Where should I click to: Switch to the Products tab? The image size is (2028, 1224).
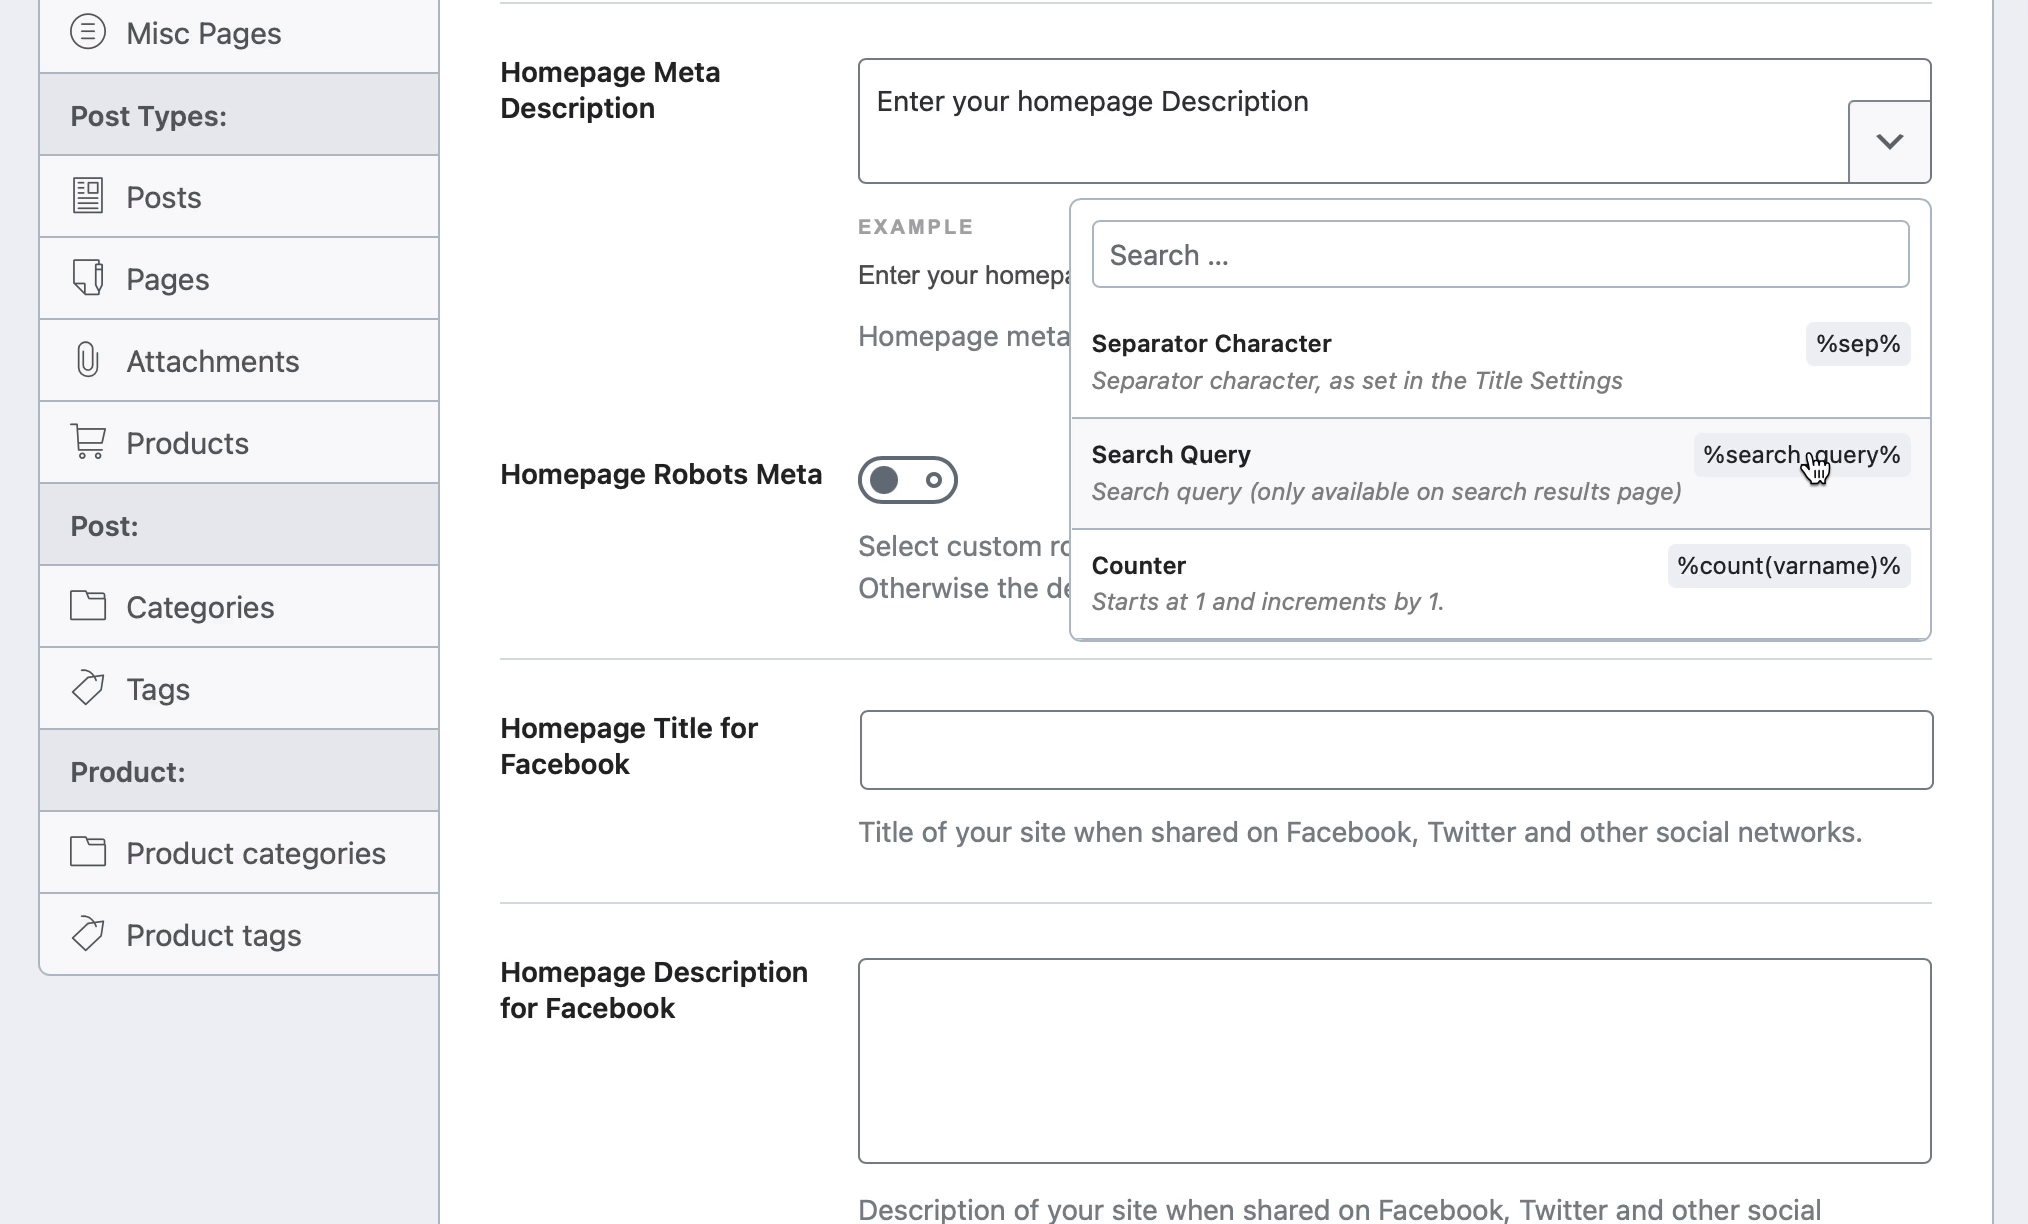coord(239,443)
